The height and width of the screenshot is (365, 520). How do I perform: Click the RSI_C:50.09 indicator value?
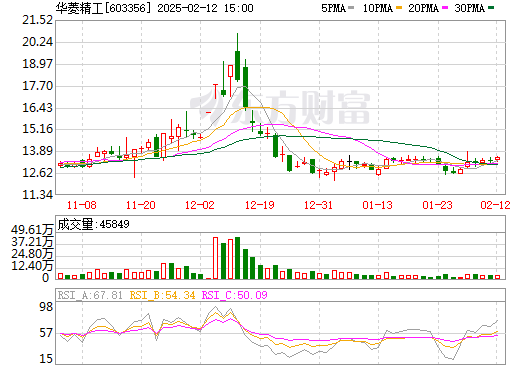click(235, 295)
